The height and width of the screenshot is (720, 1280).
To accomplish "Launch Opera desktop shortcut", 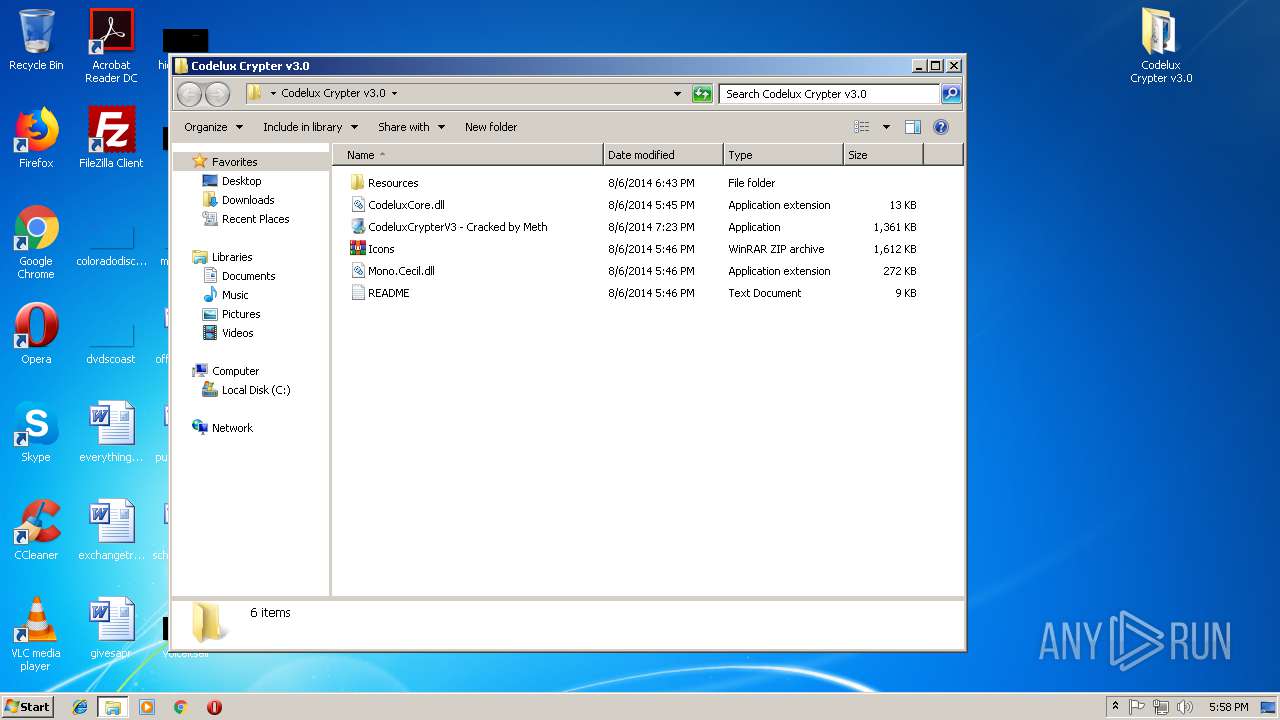I will click(36, 333).
